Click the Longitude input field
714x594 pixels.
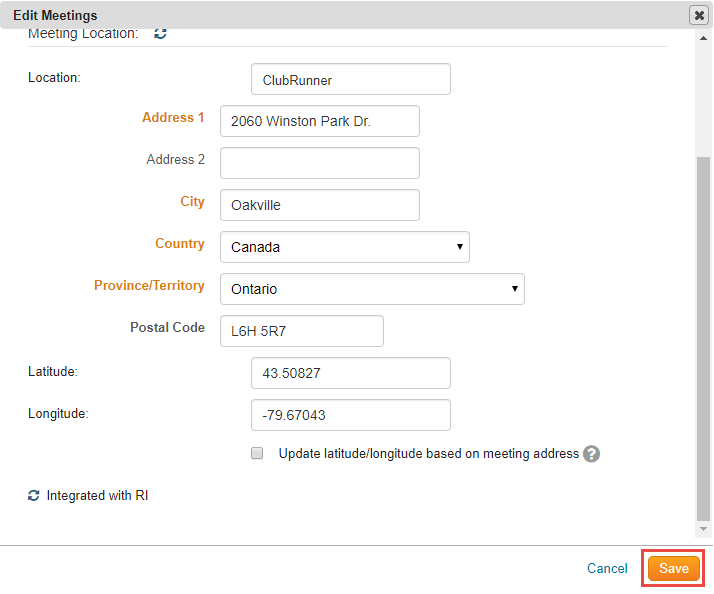tap(350, 415)
